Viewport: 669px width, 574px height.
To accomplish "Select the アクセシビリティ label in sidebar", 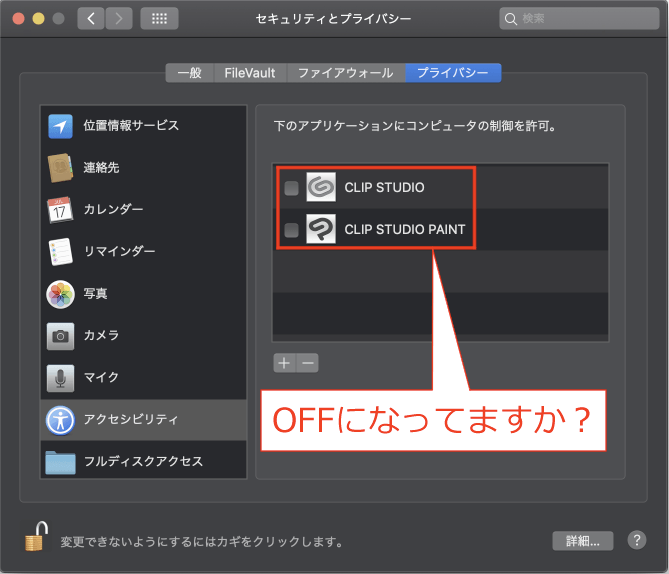I will pos(131,419).
